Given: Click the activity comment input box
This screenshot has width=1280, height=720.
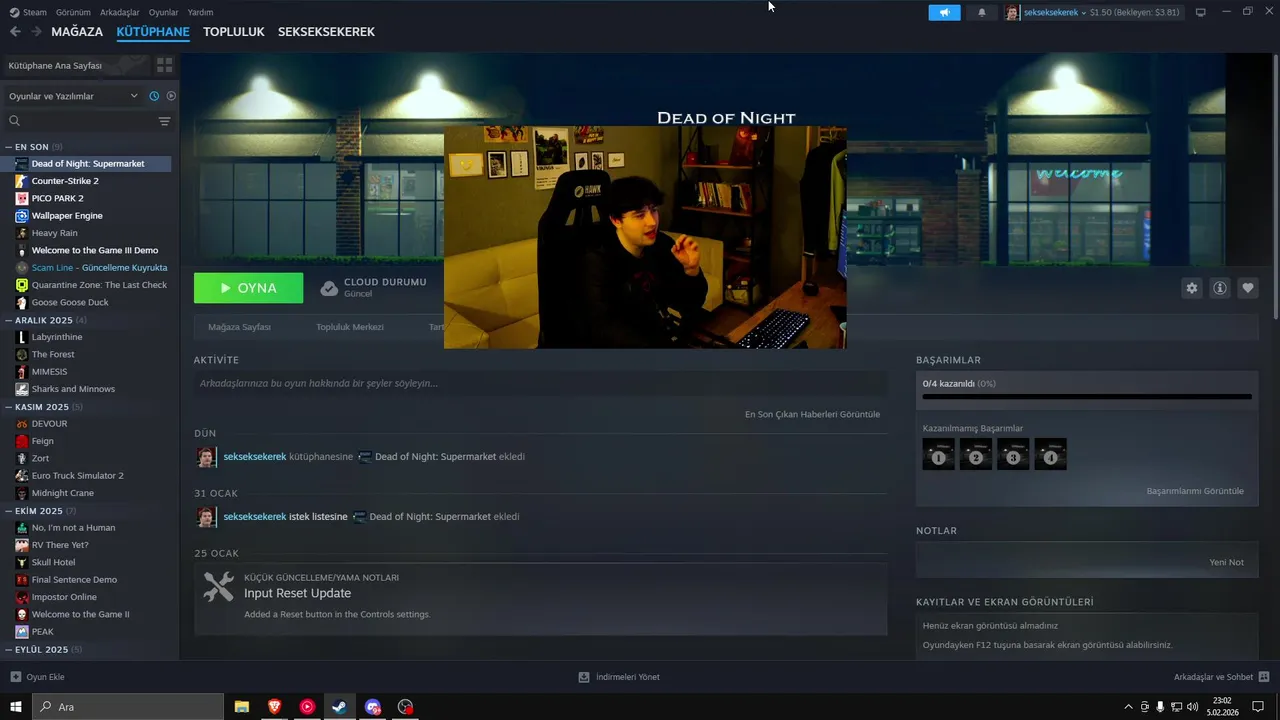Looking at the screenshot, I should coord(540,383).
